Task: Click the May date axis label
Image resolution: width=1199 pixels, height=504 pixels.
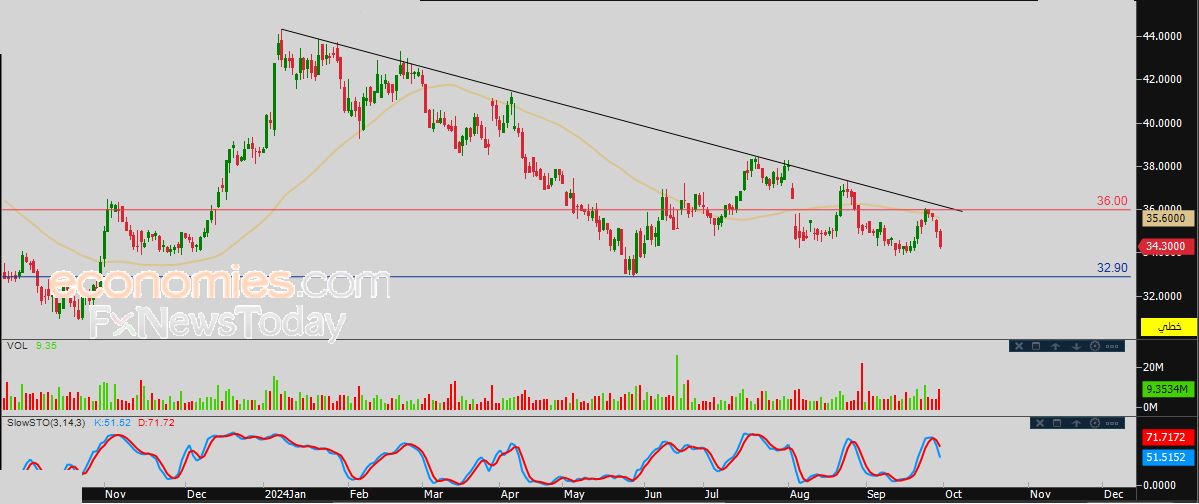Action: (x=574, y=495)
